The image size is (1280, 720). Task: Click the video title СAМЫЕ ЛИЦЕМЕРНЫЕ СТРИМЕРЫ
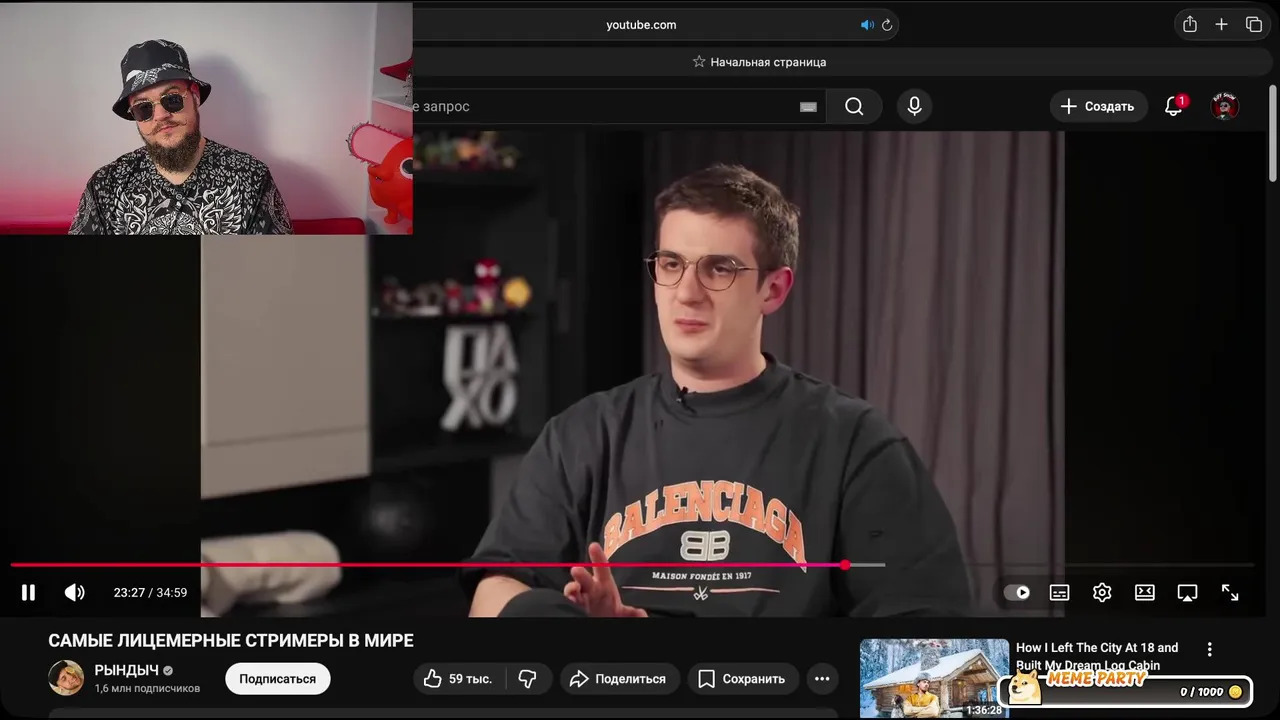[231, 641]
